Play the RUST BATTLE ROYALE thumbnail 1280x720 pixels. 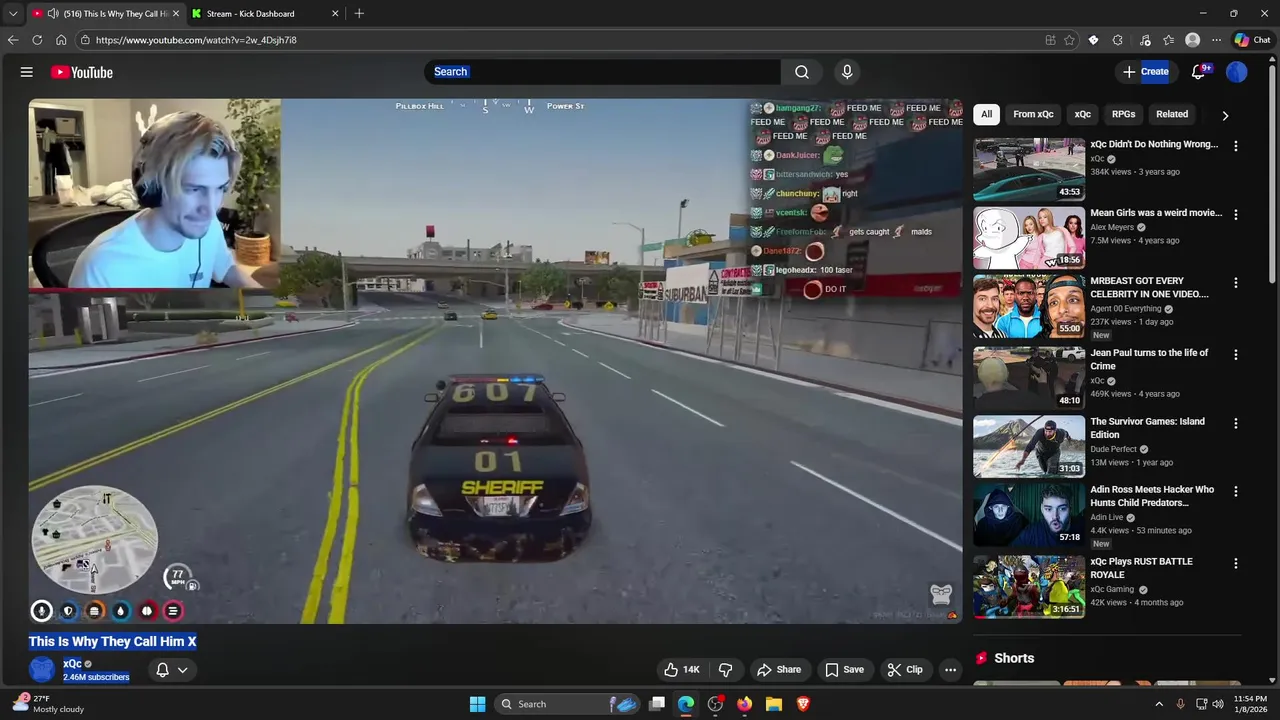pyautogui.click(x=1029, y=587)
